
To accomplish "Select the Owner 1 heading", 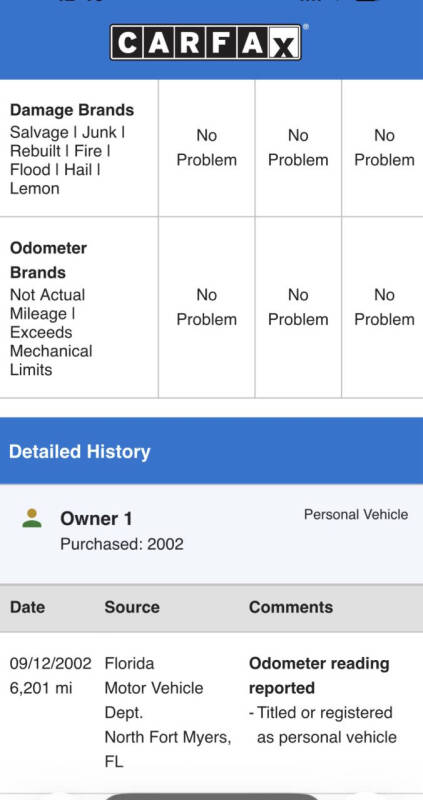I will 96,519.
